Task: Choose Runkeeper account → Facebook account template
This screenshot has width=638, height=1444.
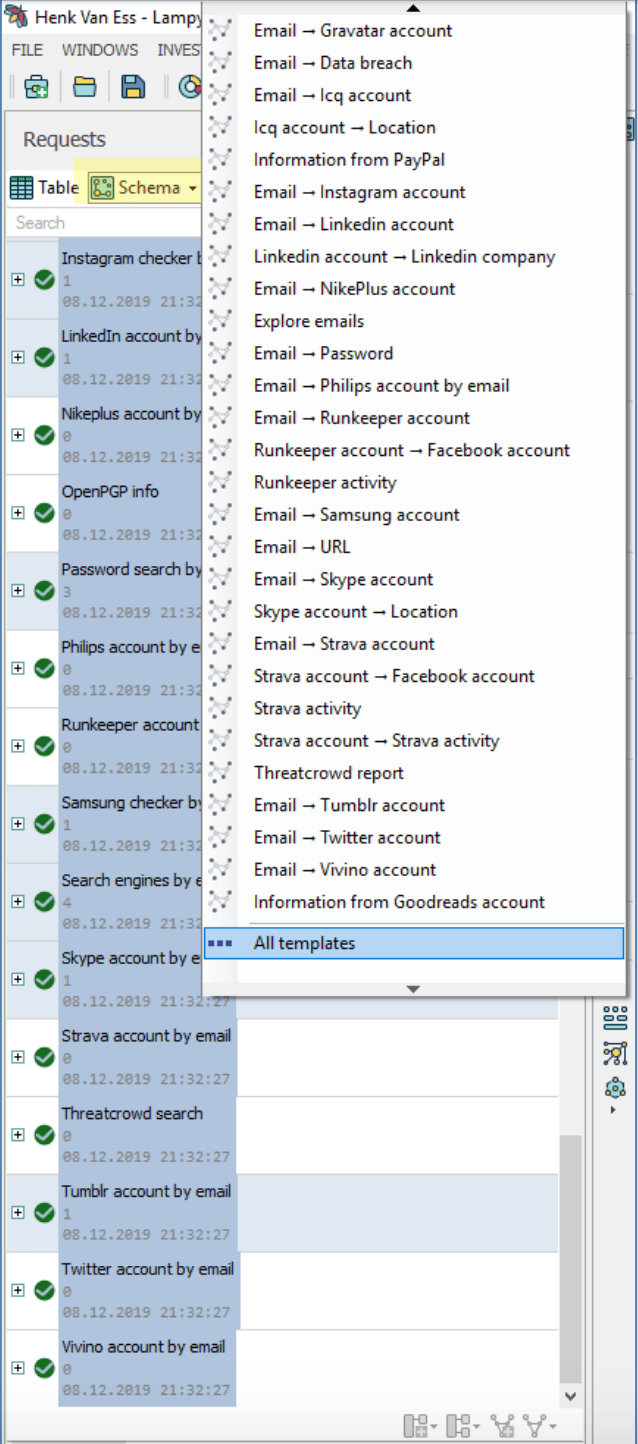Action: 412,450
